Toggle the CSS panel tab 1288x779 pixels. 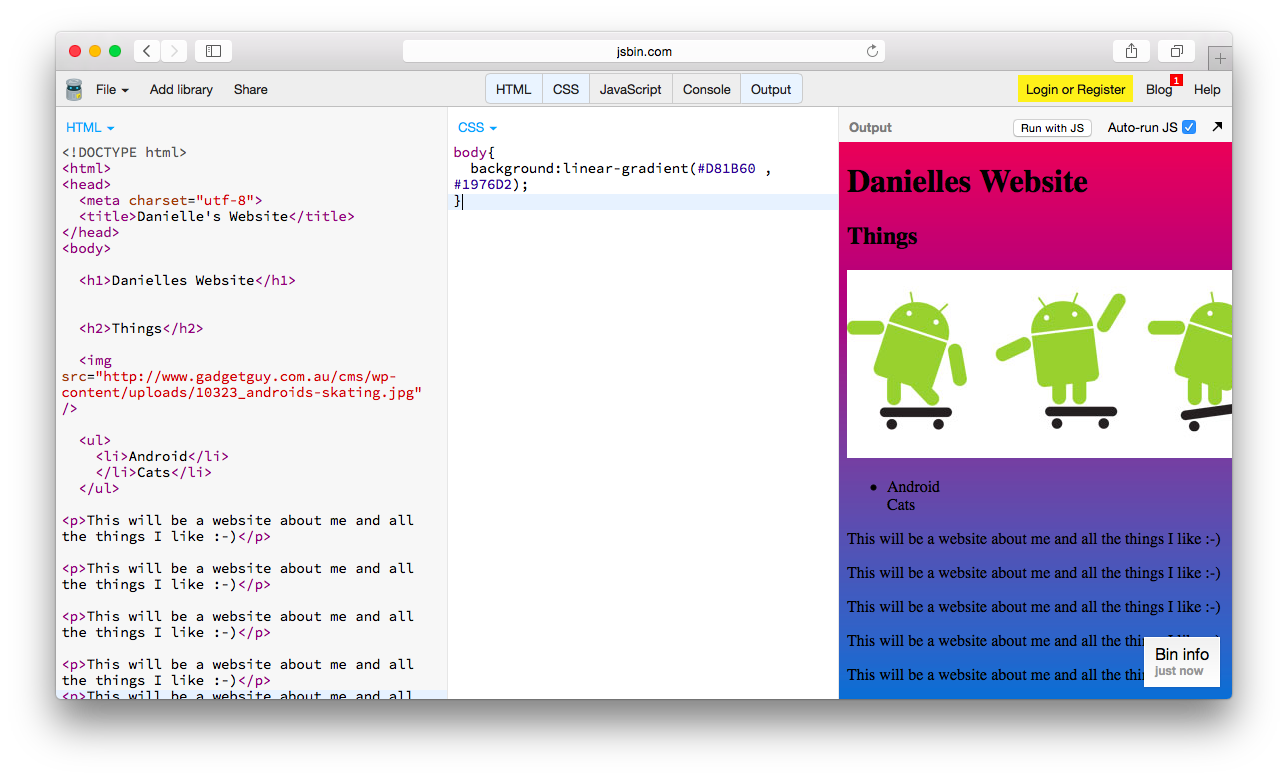566,89
